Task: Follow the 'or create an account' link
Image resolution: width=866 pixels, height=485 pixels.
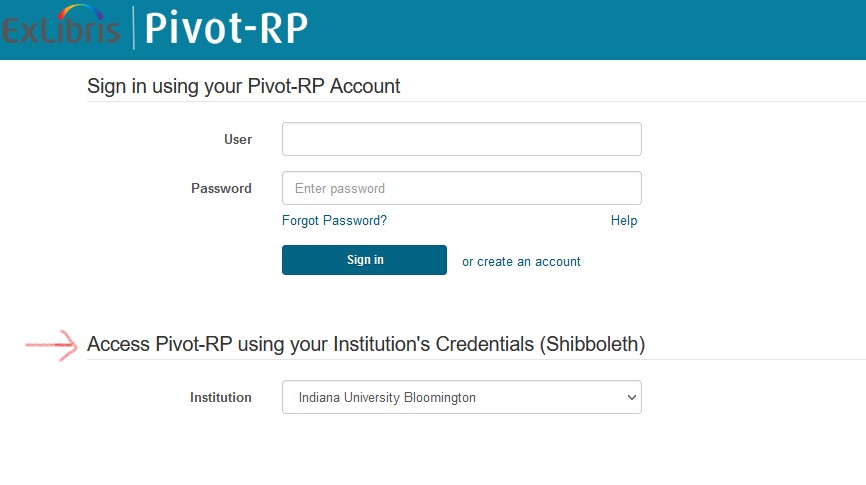Action: [521, 261]
